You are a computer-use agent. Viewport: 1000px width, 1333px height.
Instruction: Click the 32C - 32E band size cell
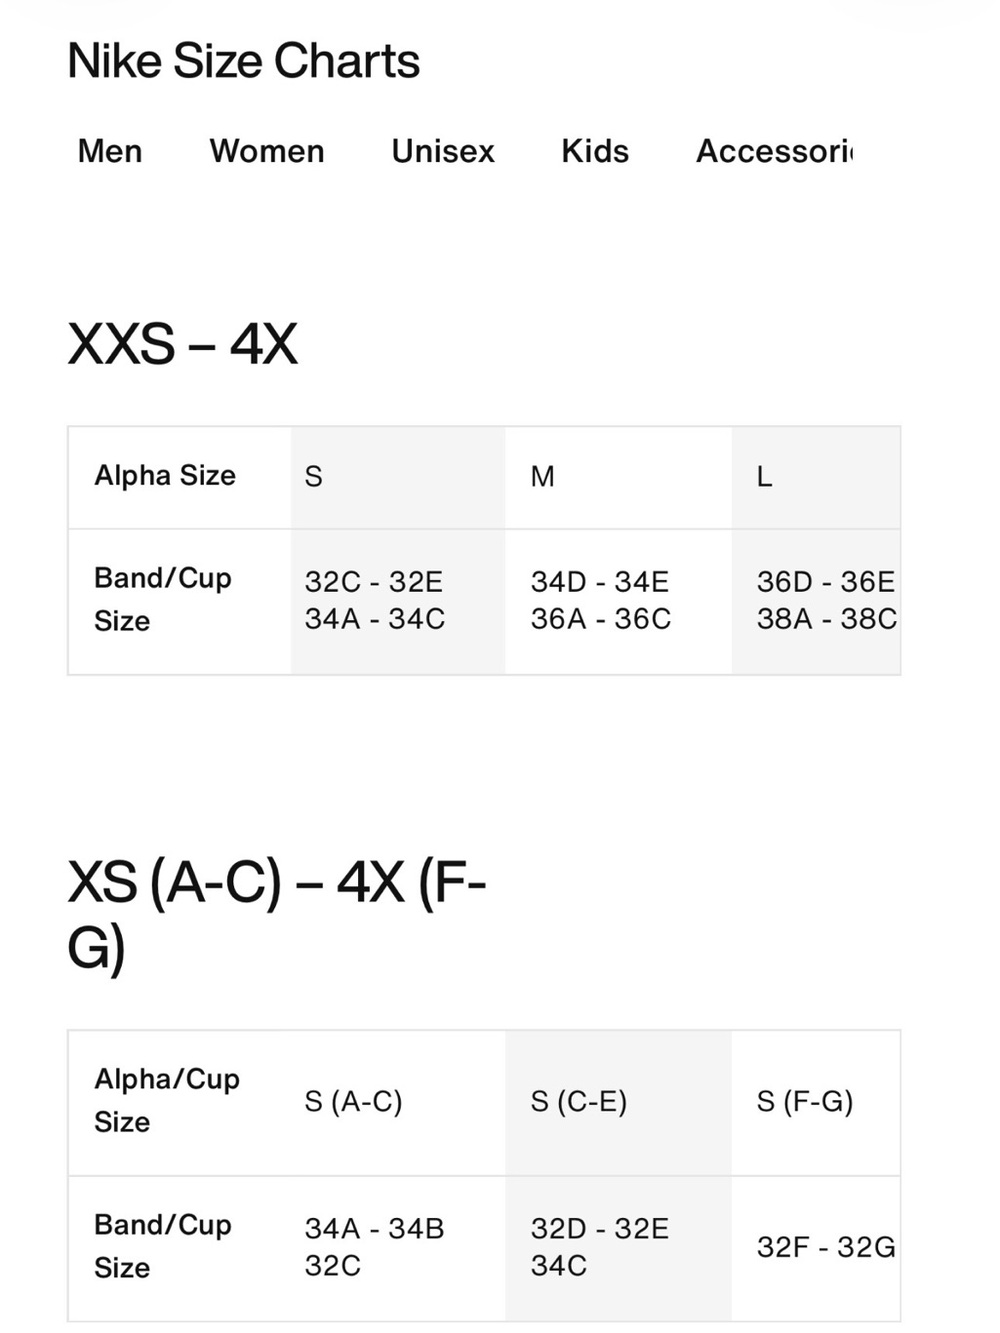[x=398, y=601]
